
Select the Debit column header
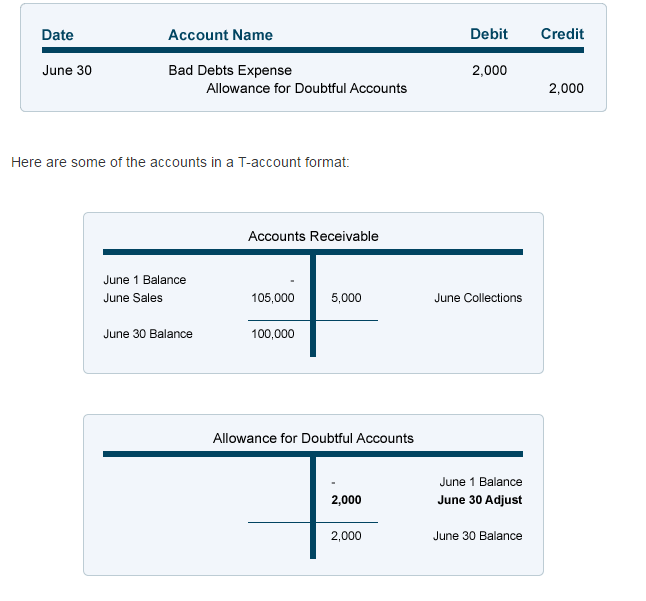tap(488, 34)
